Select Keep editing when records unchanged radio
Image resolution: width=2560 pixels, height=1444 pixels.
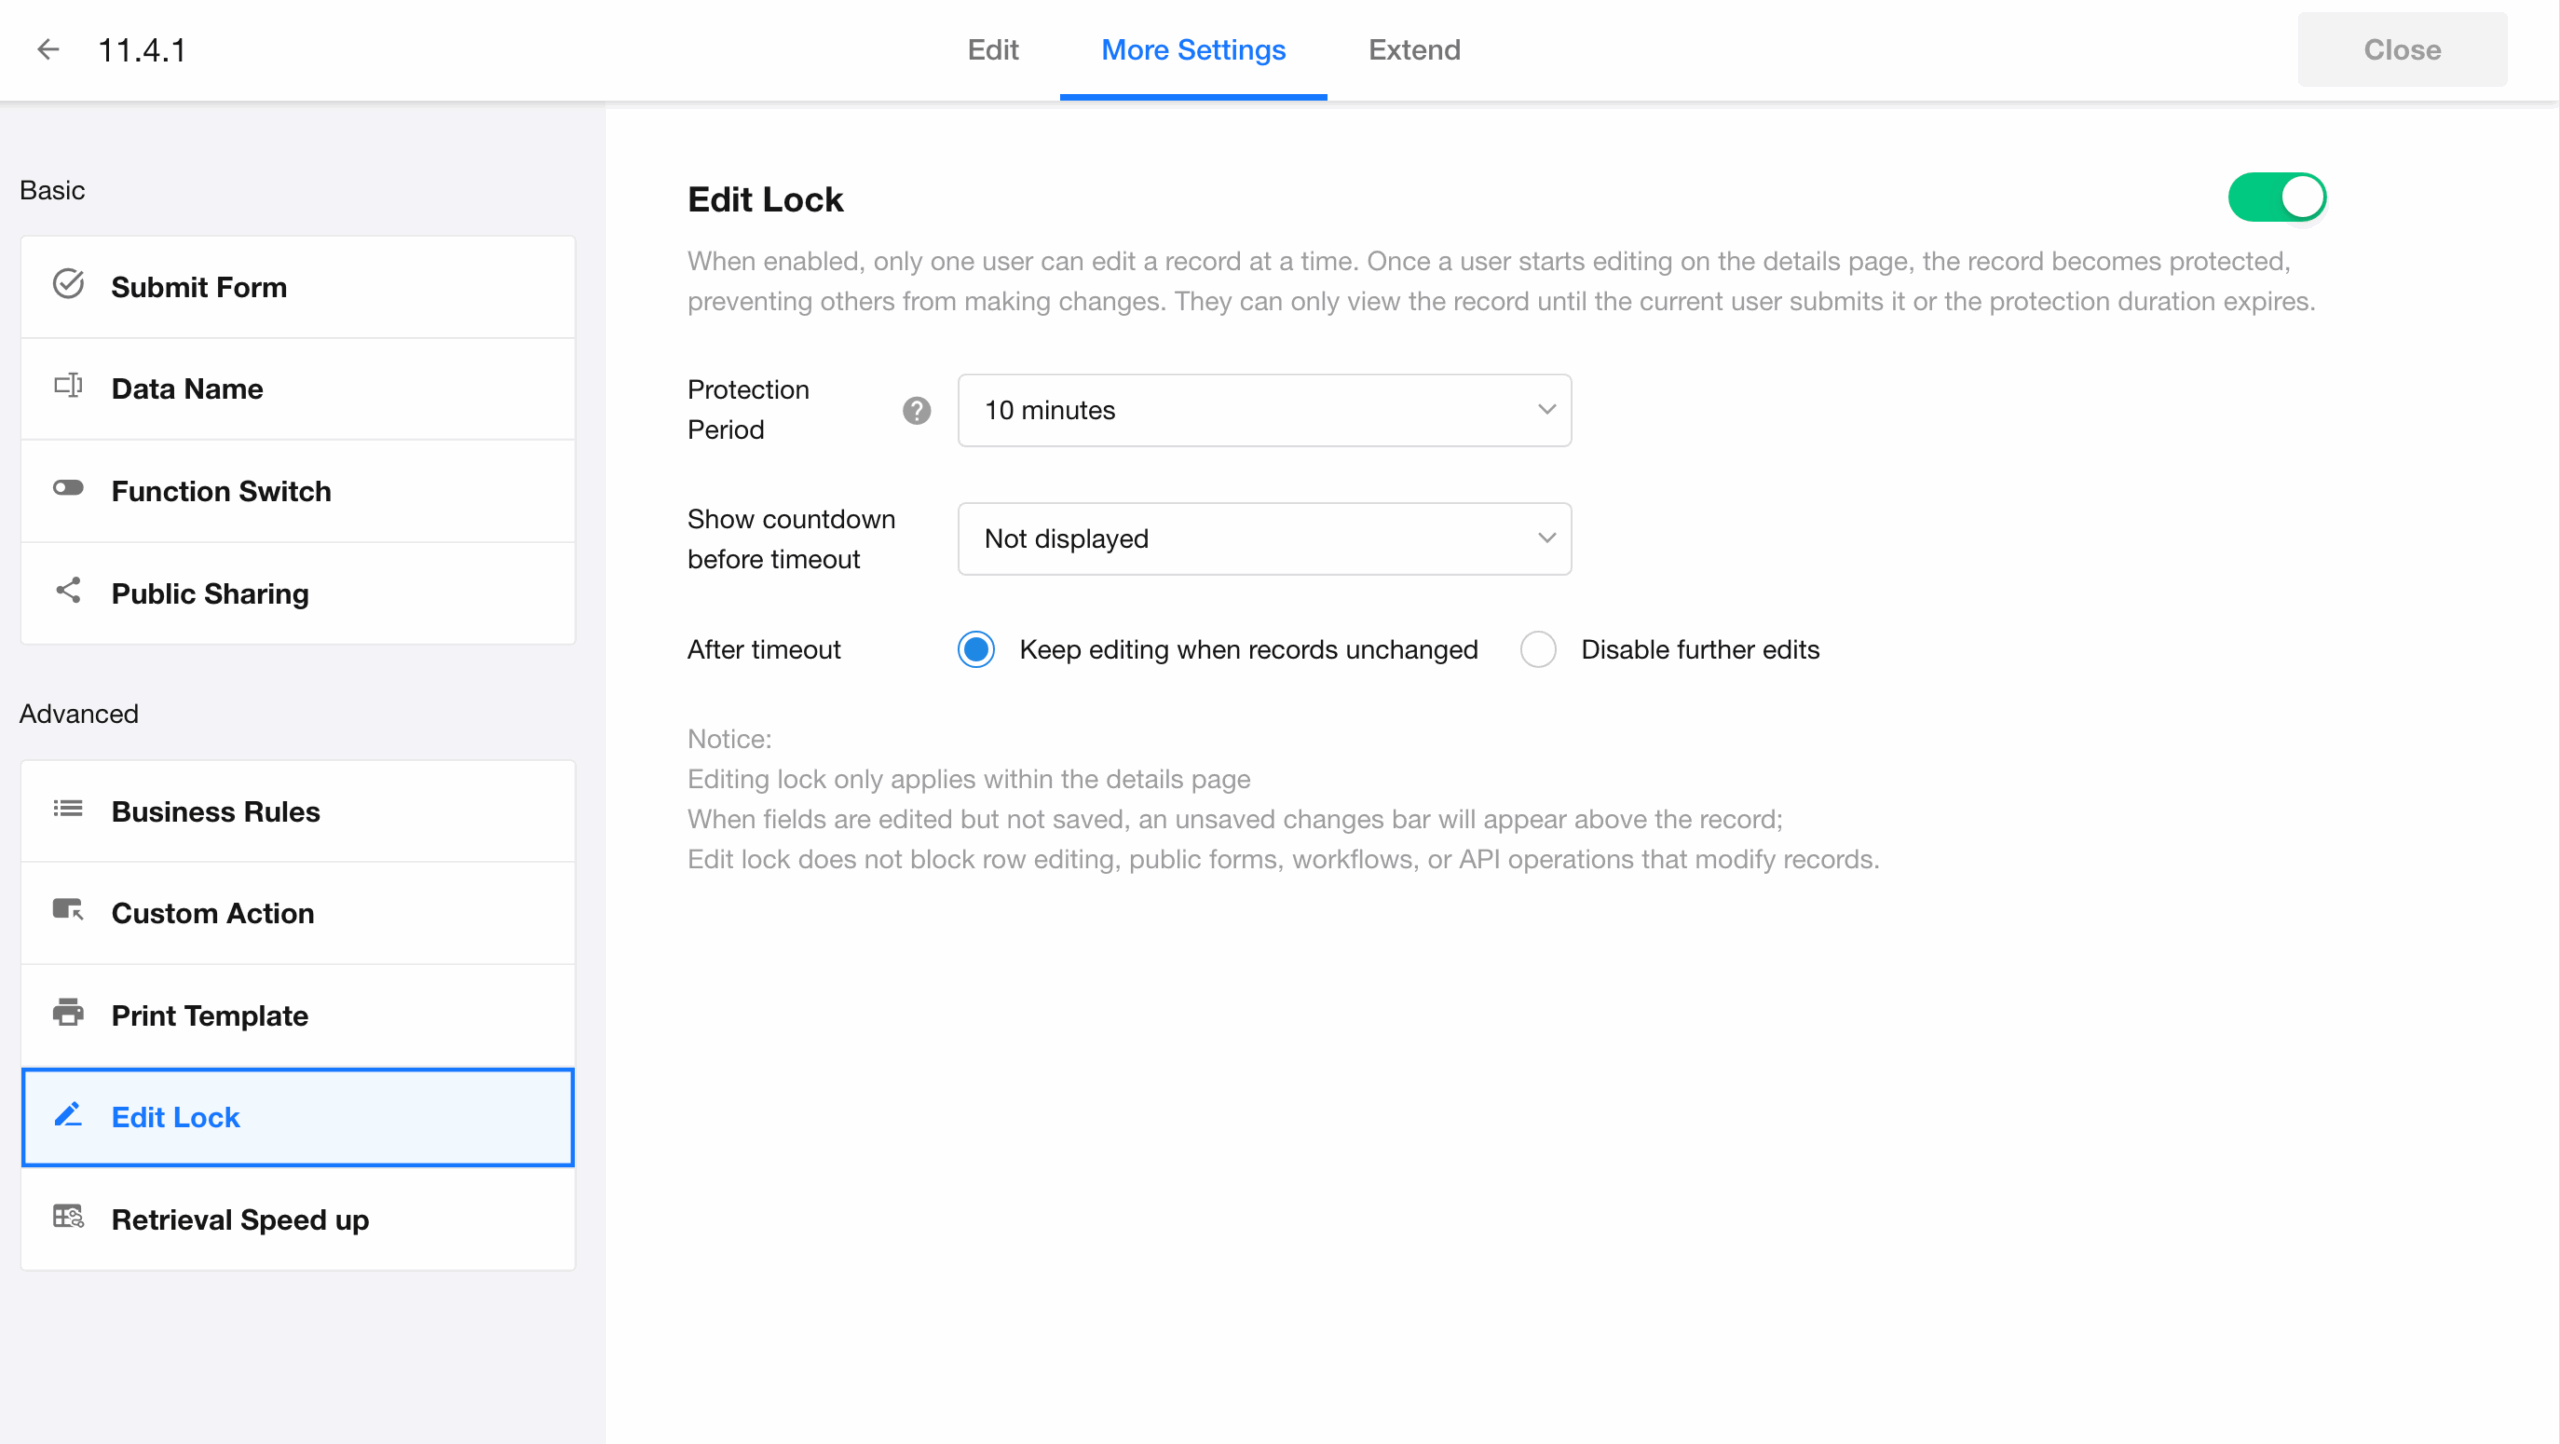click(976, 649)
